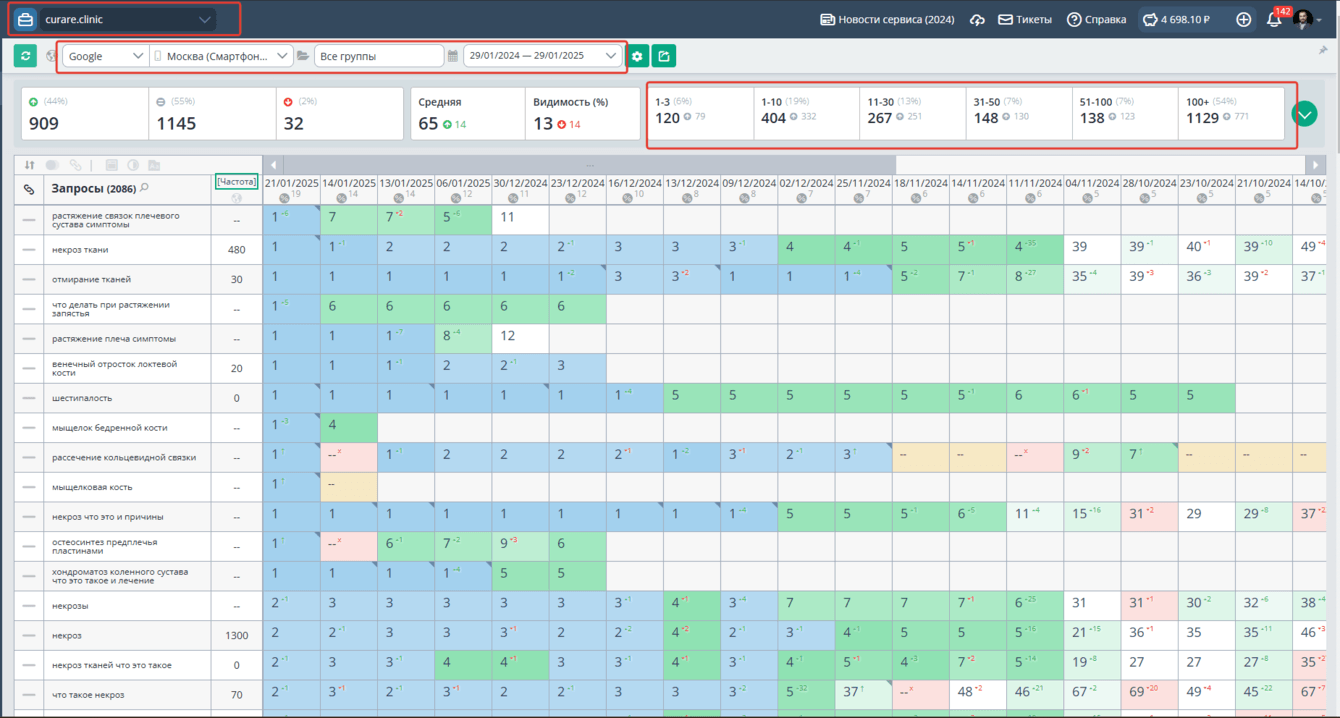
Task: Expand the stats panel with green chevron
Action: pos(1304,114)
